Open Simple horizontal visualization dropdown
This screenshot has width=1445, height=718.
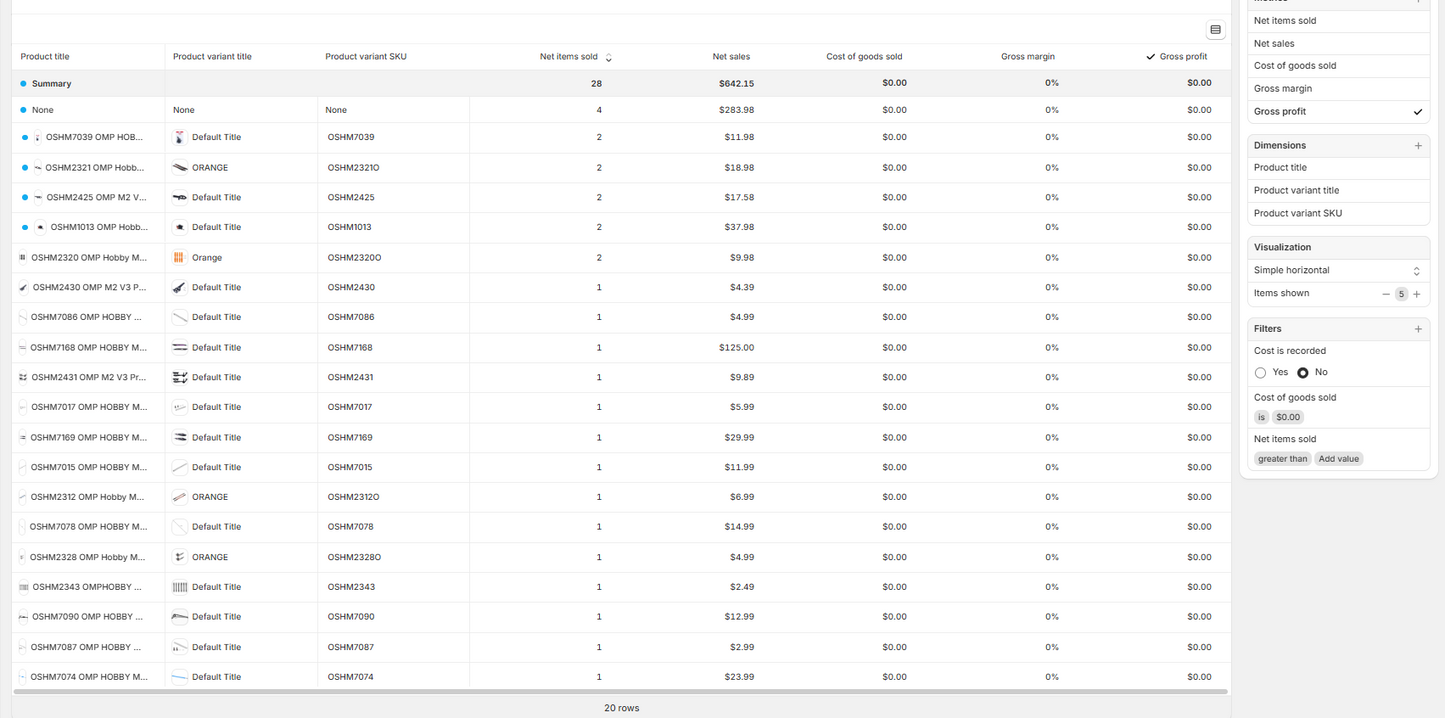click(x=1337, y=271)
